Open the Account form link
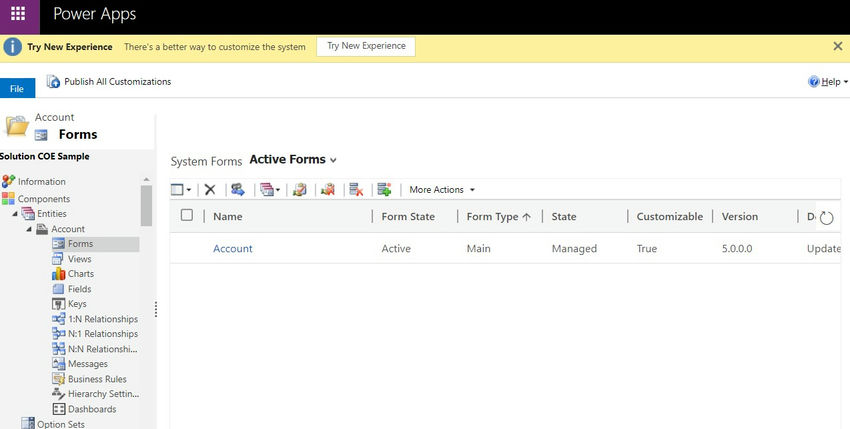This screenshot has width=850, height=429. [x=233, y=248]
